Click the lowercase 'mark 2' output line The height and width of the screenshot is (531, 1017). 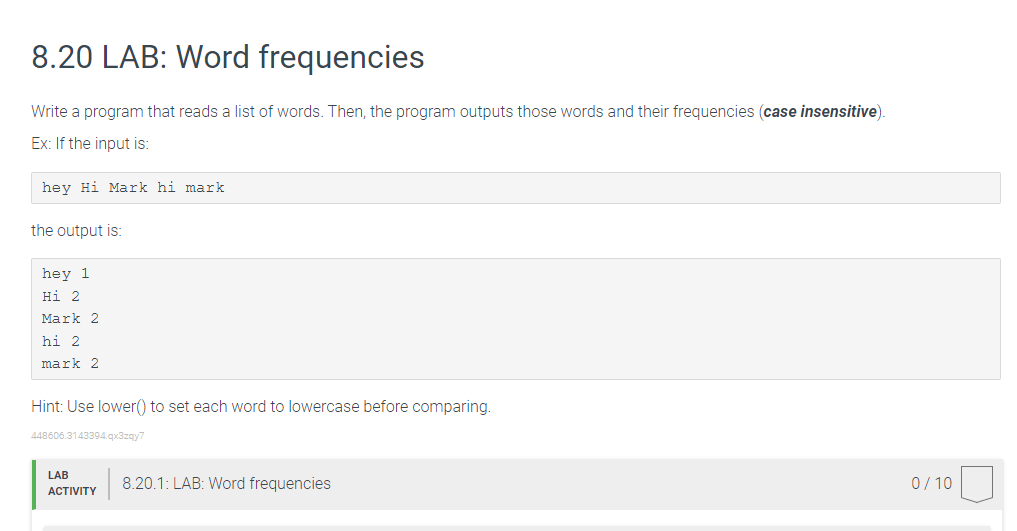click(70, 364)
